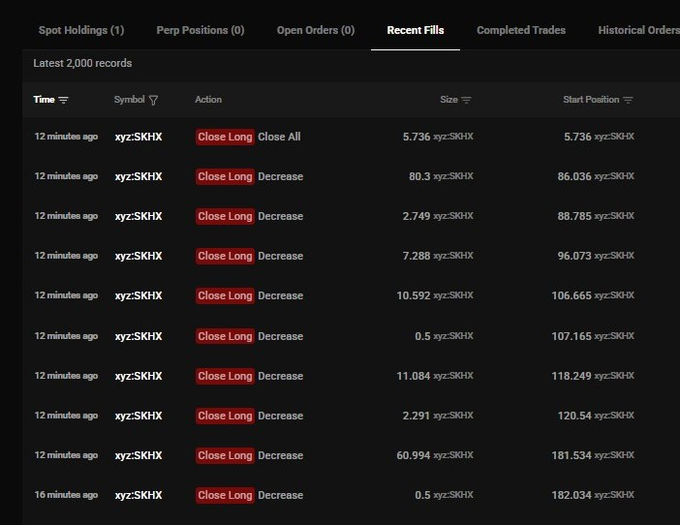Image resolution: width=680 pixels, height=525 pixels.
Task: Click size value 2.749
Action: [416, 216]
